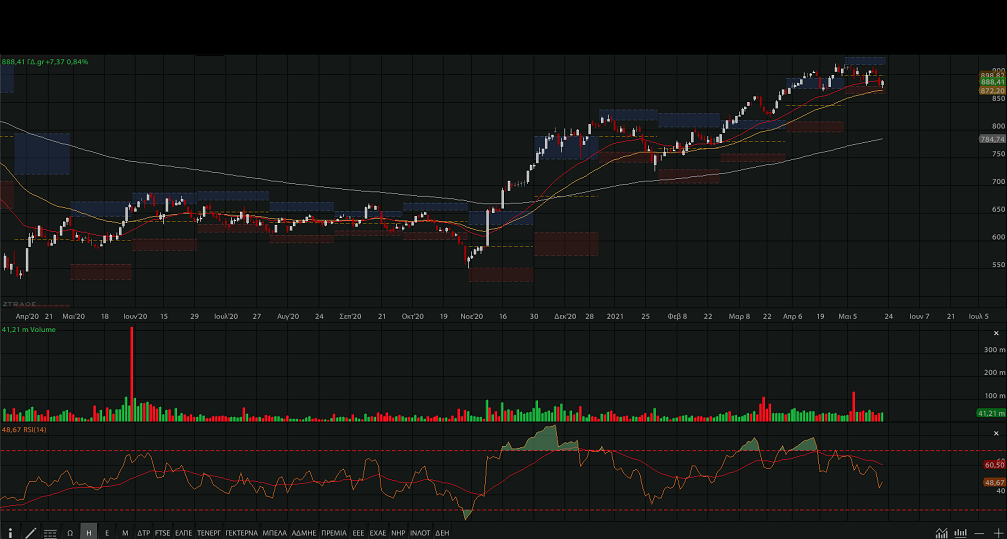Screen dimensions: 1007x539
Task: Open the ΕΕΕ symbol chart
Action: point(358,533)
